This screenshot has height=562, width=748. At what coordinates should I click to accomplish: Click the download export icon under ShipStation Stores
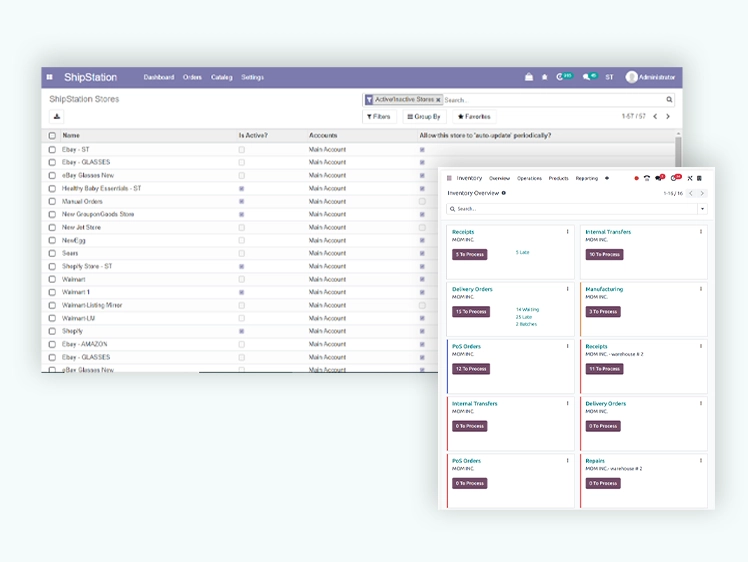[x=57, y=116]
